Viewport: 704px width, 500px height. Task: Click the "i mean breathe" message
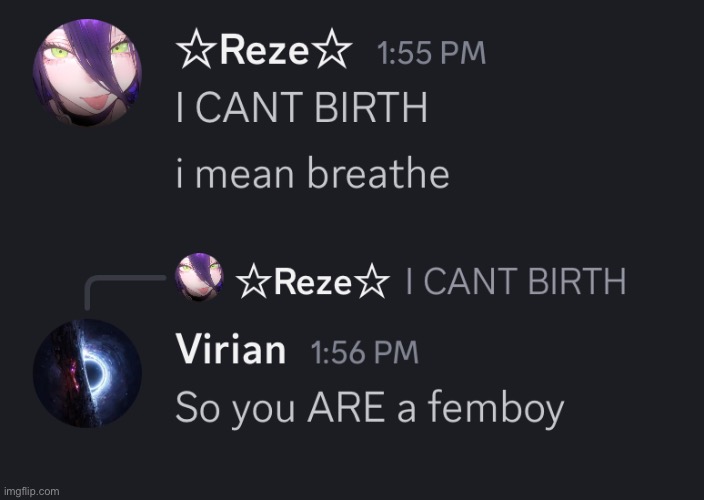312,174
